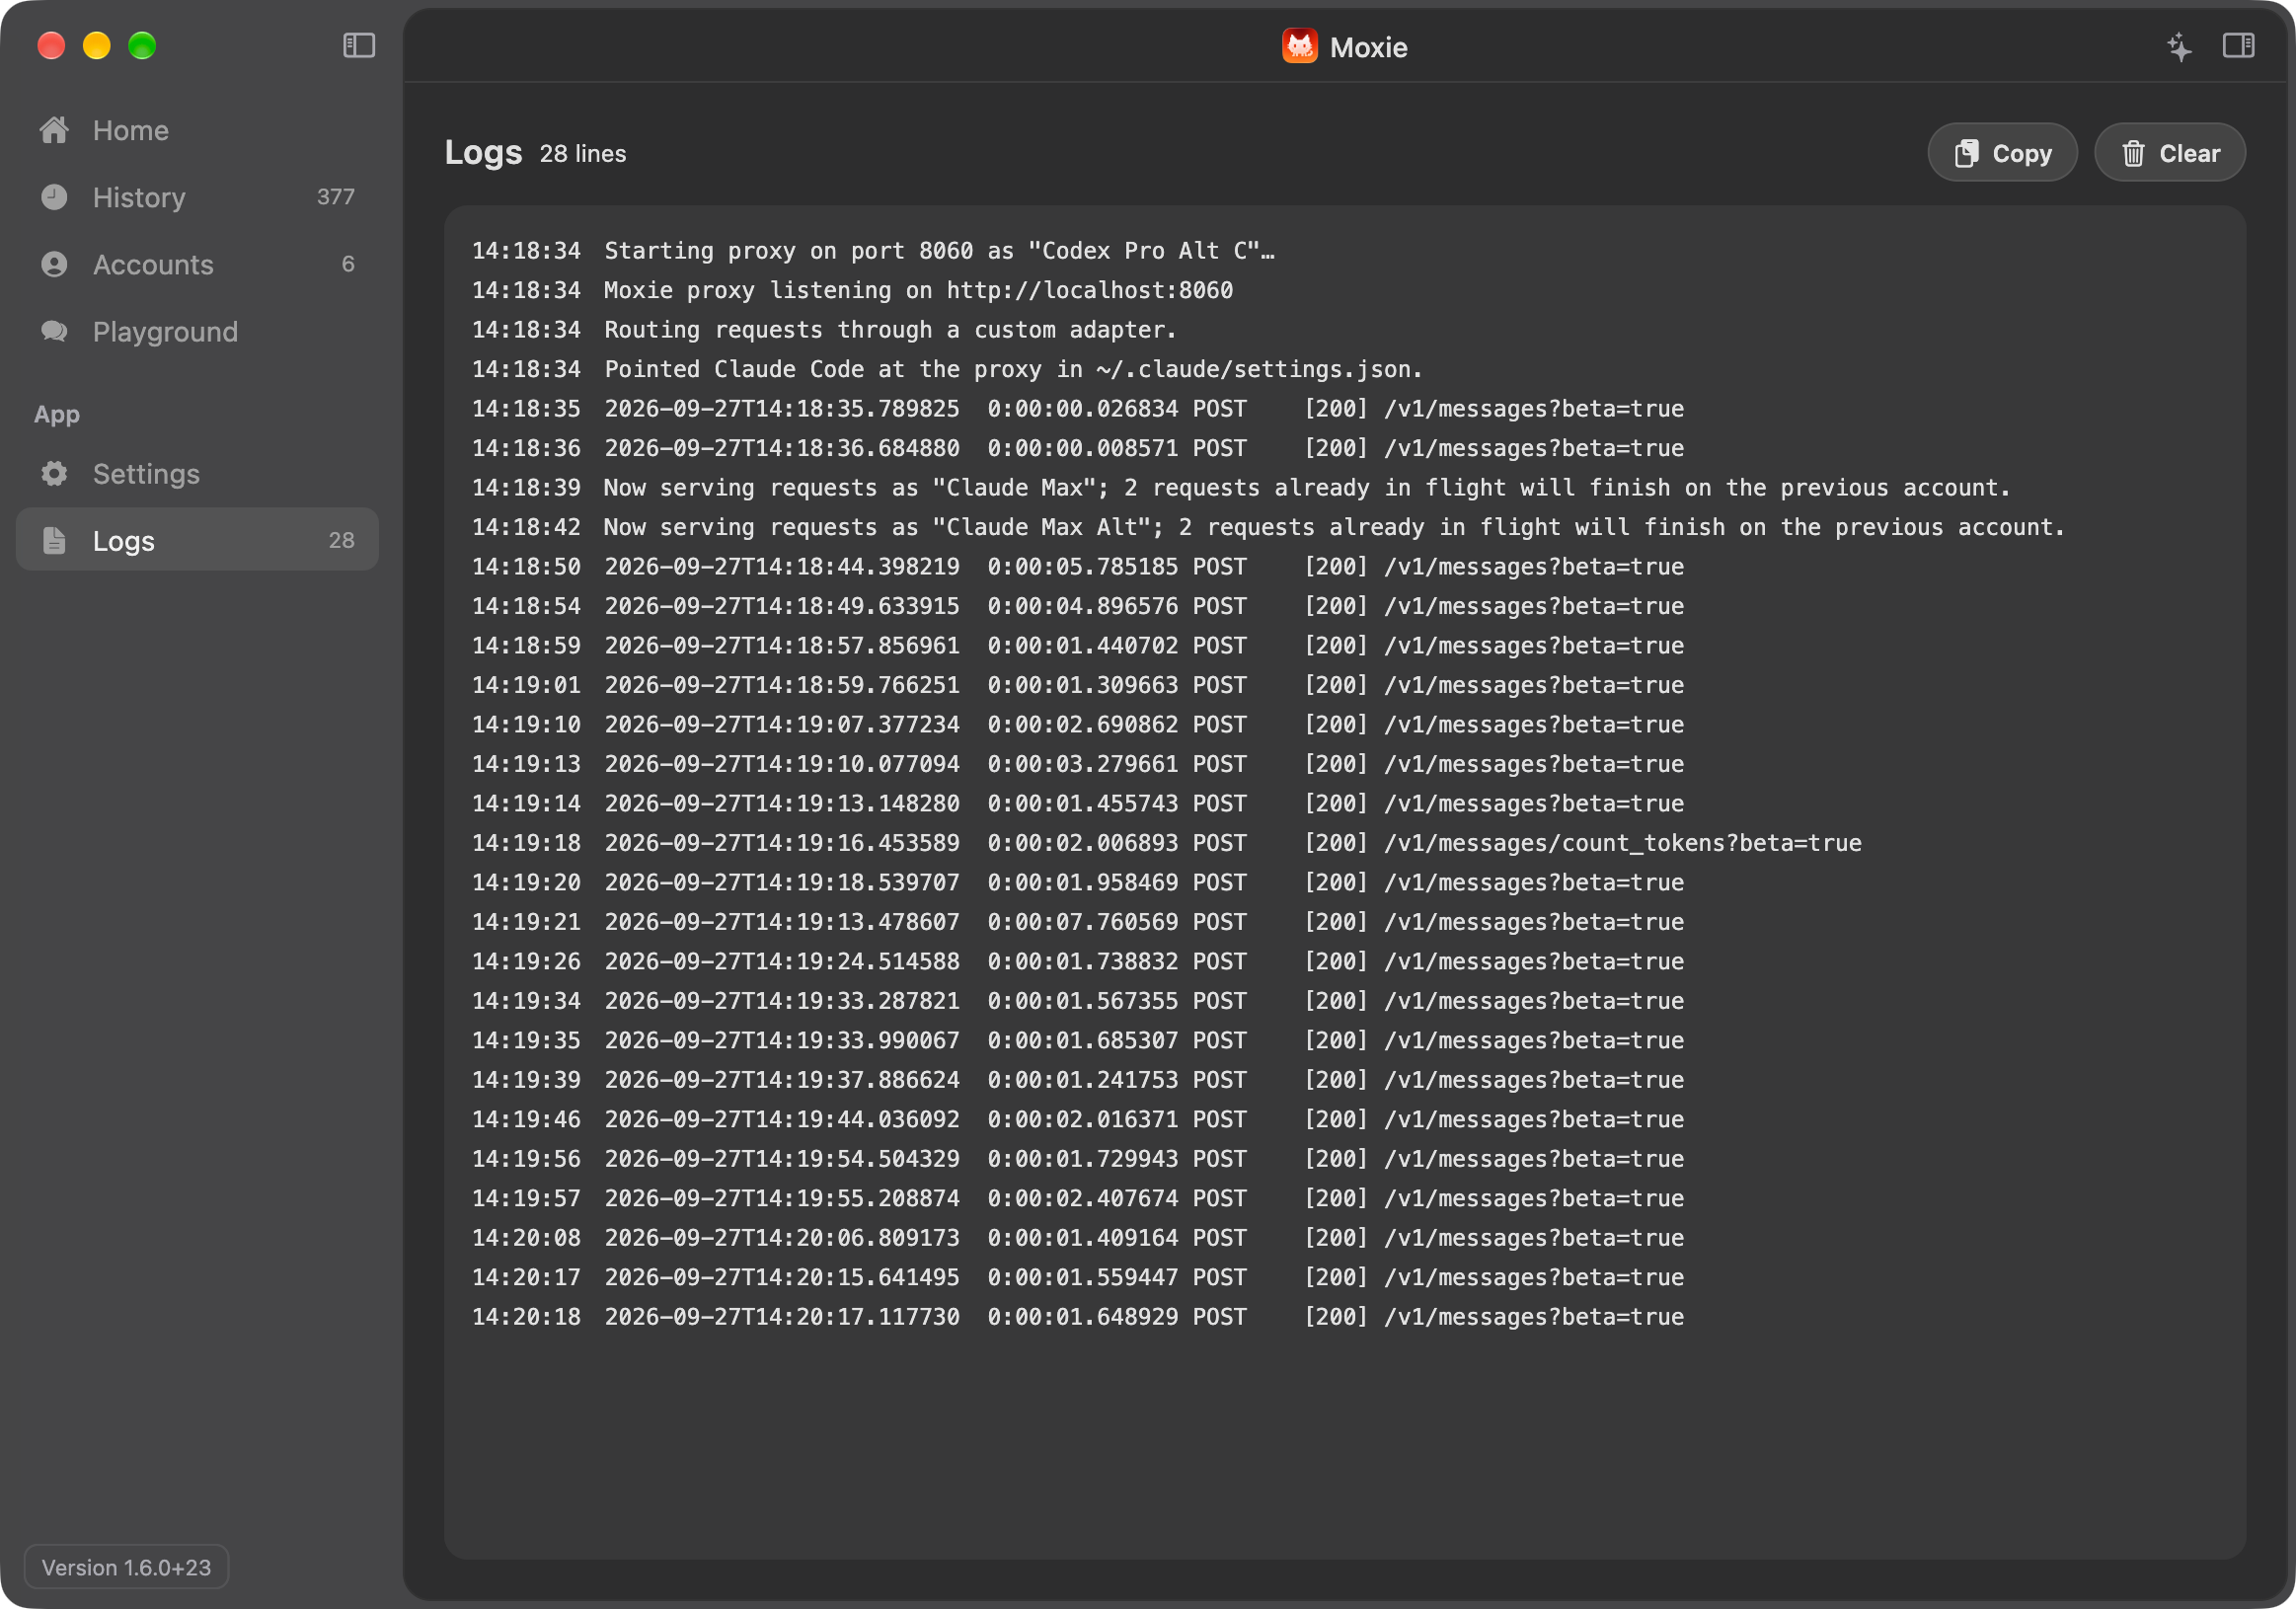
Task: Click the green zoom window button
Action: (x=142, y=46)
